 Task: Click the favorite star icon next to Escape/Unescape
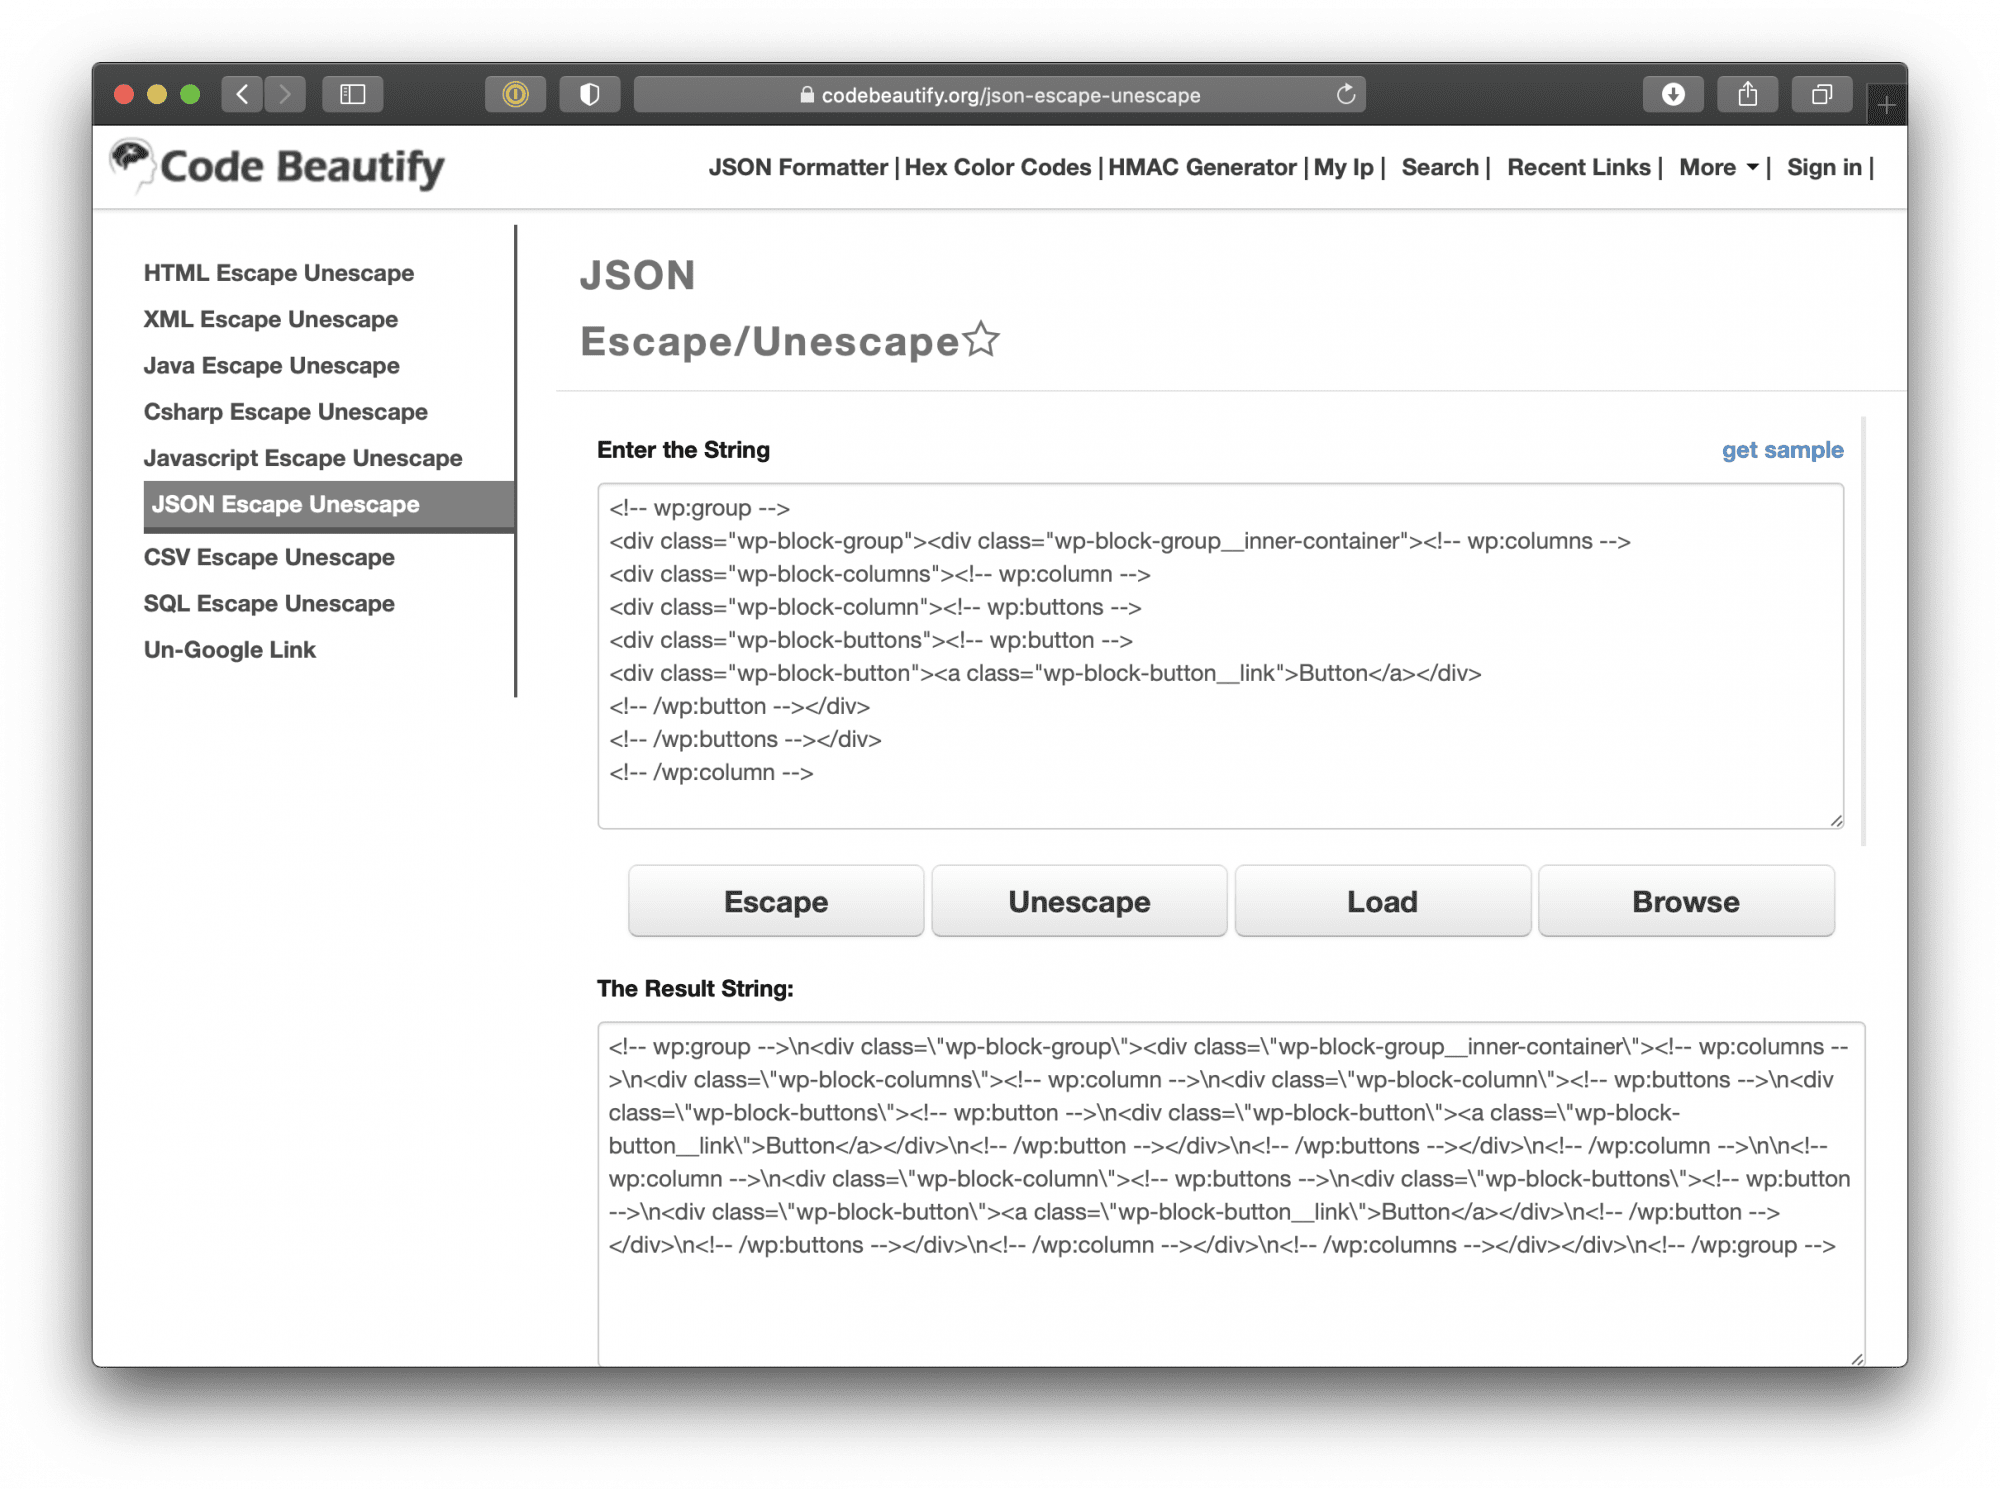[x=981, y=340]
